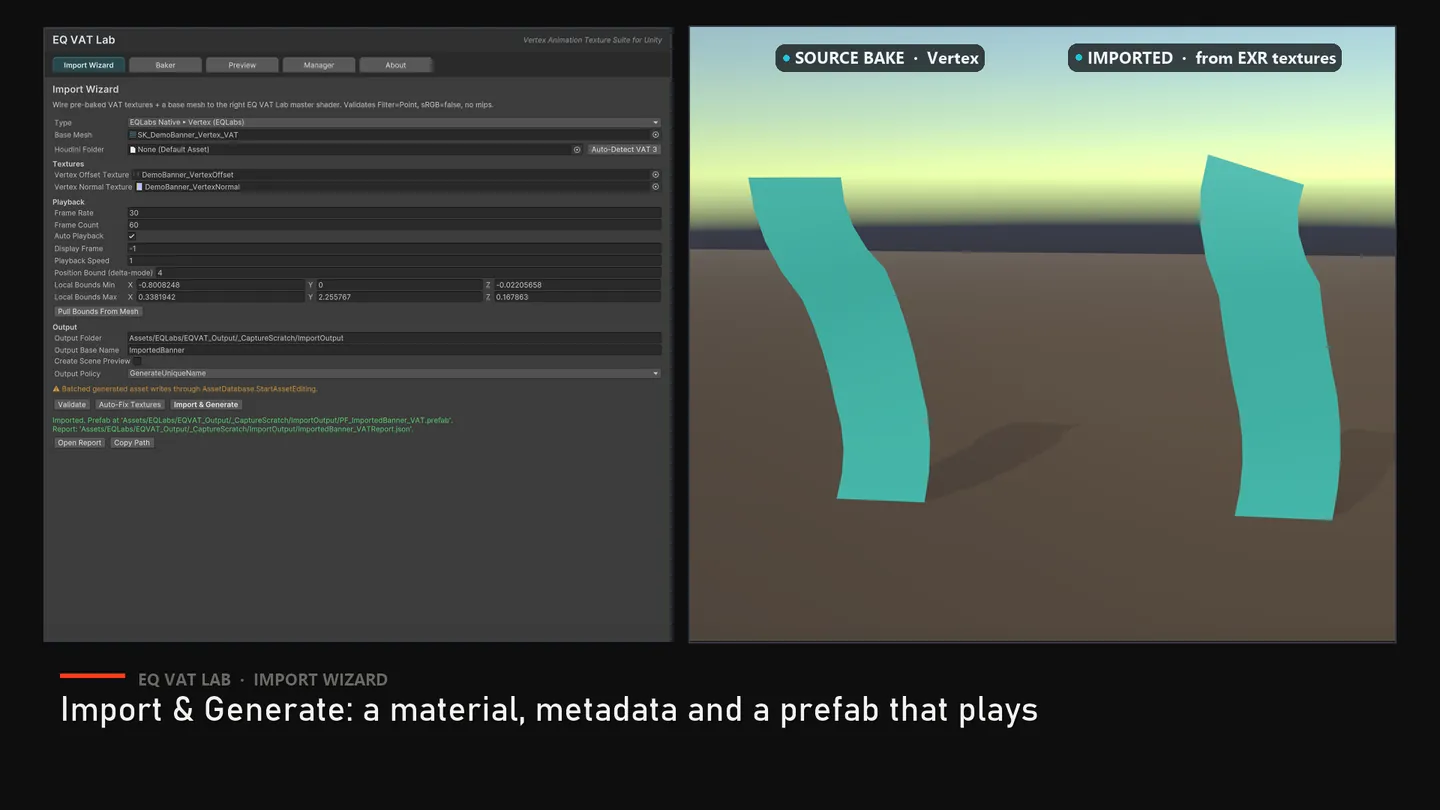Click the Auto-Fix Textures button
This screenshot has height=810, width=1440.
[130, 405]
